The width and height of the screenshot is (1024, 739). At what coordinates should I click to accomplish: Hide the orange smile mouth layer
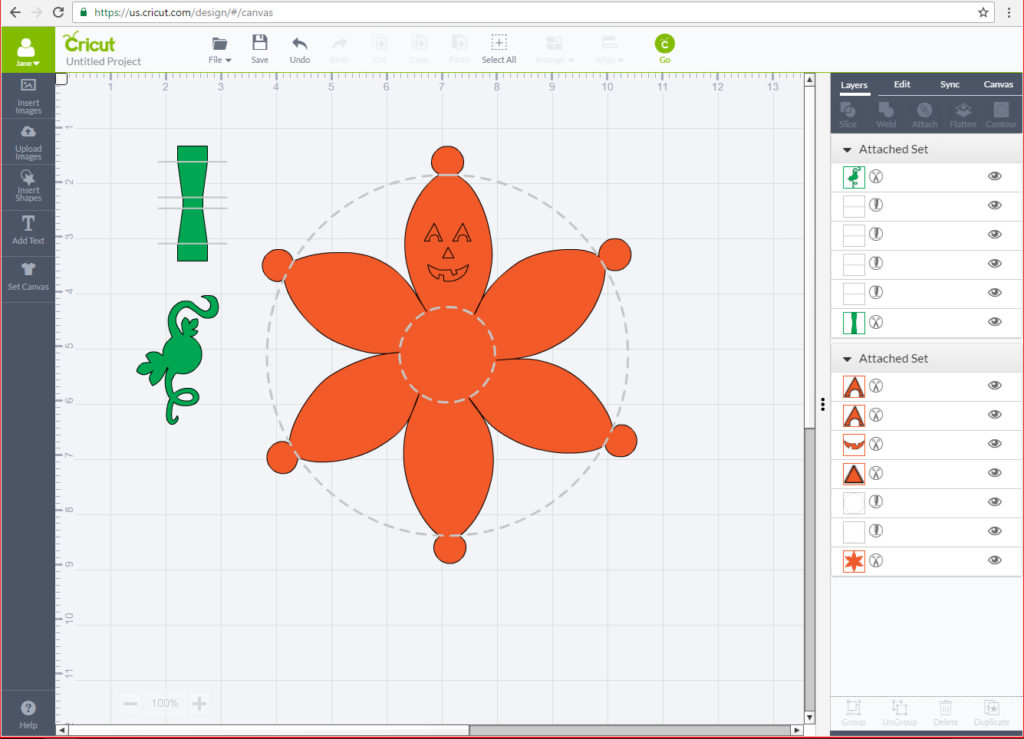click(x=994, y=443)
